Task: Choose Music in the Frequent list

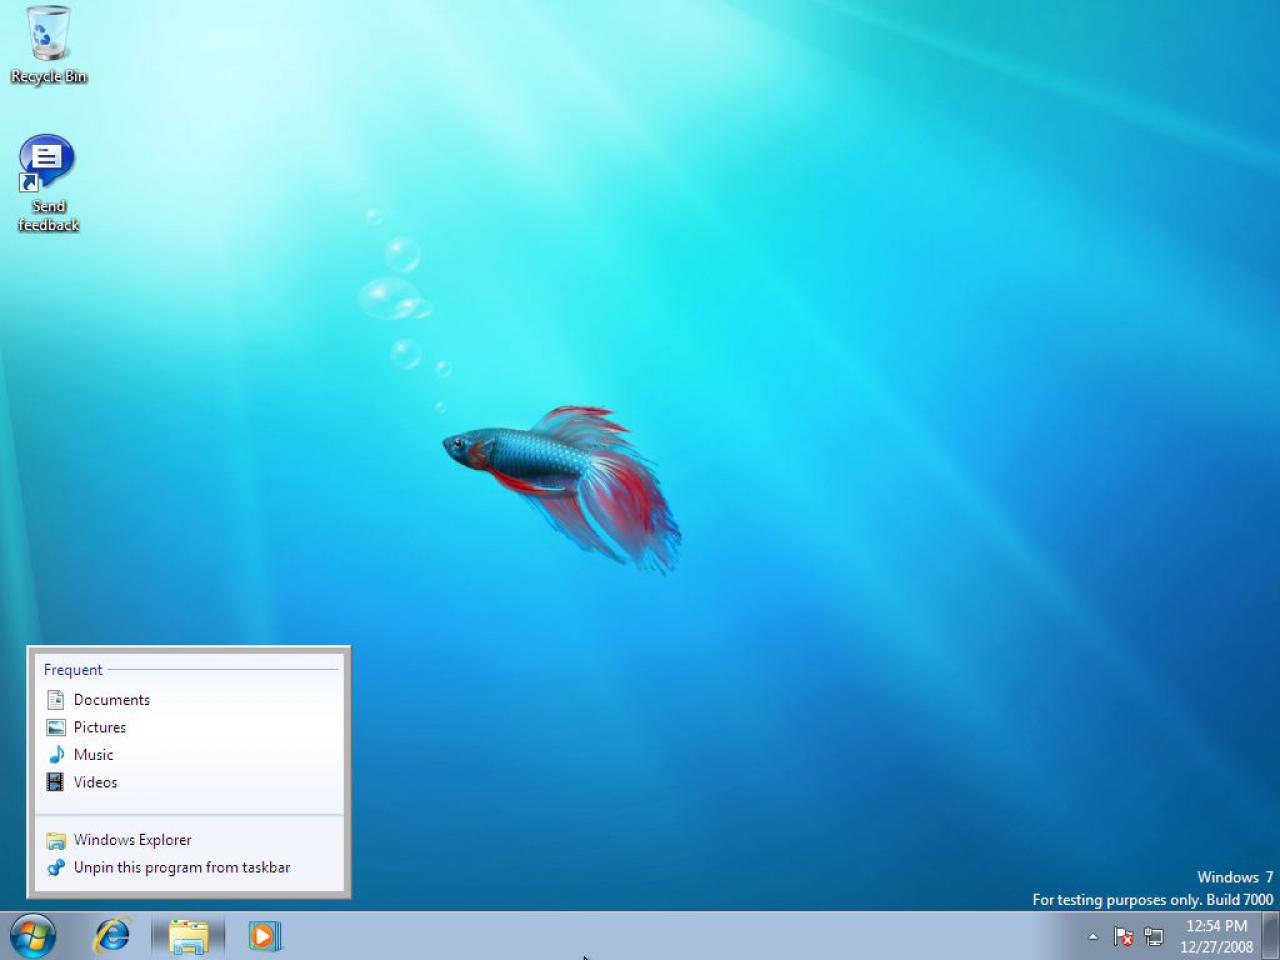Action: pos(190,755)
